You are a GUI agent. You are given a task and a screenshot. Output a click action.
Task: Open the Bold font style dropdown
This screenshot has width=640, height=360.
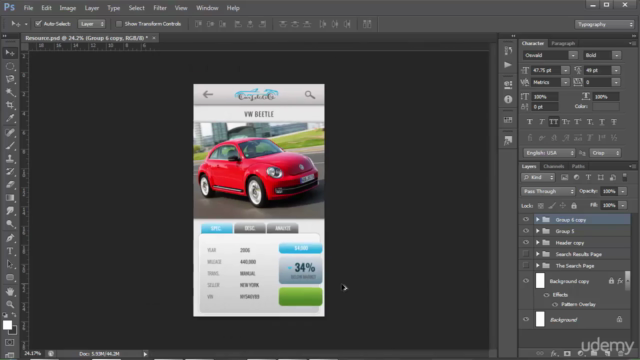click(616, 55)
